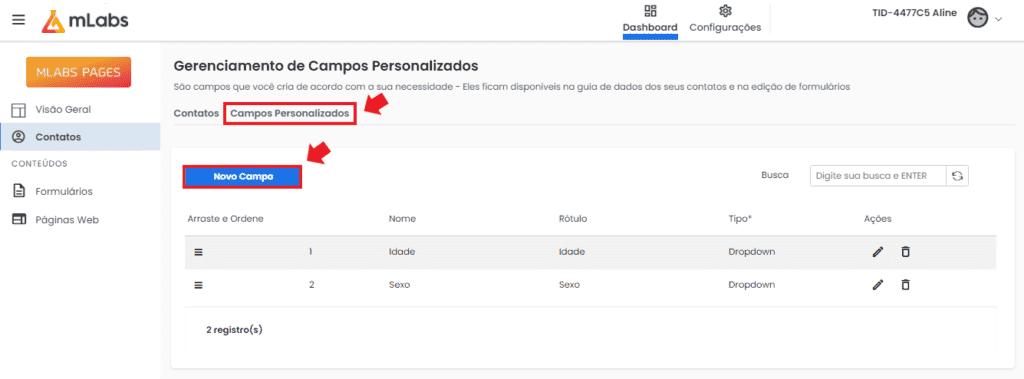Click Arraste e Ordene header
Viewport: 1024px width, 379px height.
click(x=225, y=218)
